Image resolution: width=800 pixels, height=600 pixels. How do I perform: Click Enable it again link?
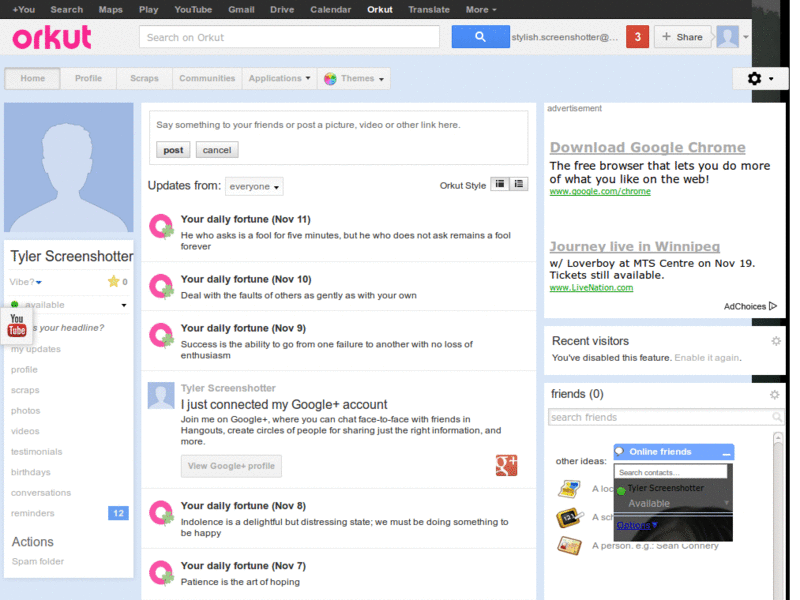[x=707, y=358]
